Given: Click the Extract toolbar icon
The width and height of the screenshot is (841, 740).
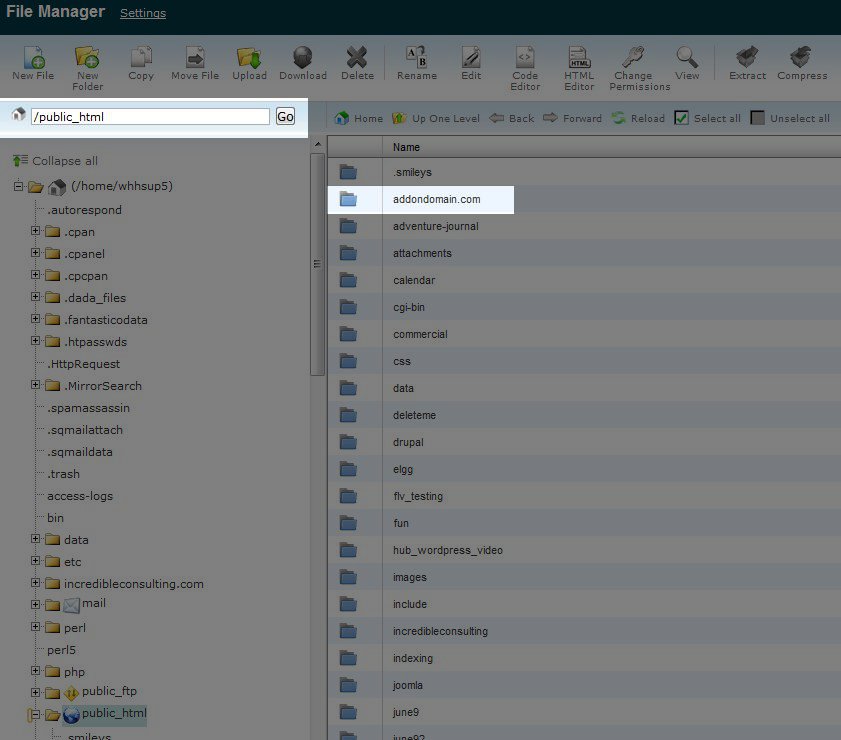Looking at the screenshot, I should (x=747, y=58).
